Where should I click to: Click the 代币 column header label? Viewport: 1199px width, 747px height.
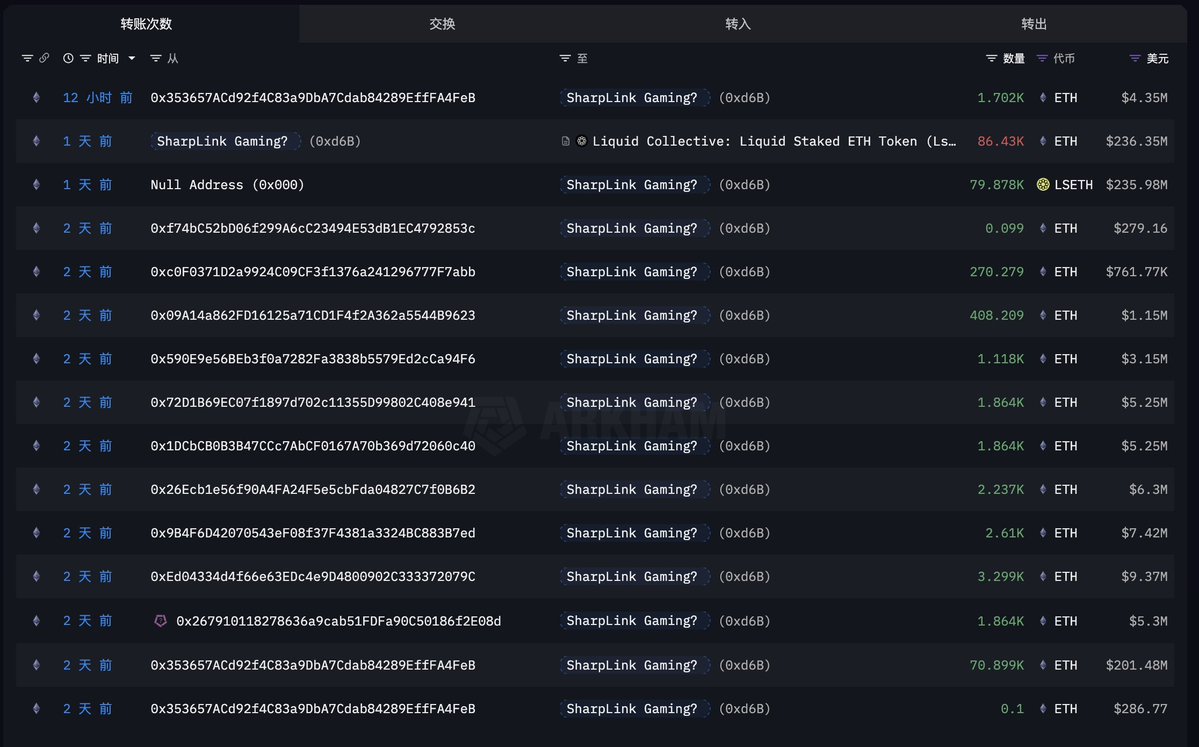click(1064, 58)
